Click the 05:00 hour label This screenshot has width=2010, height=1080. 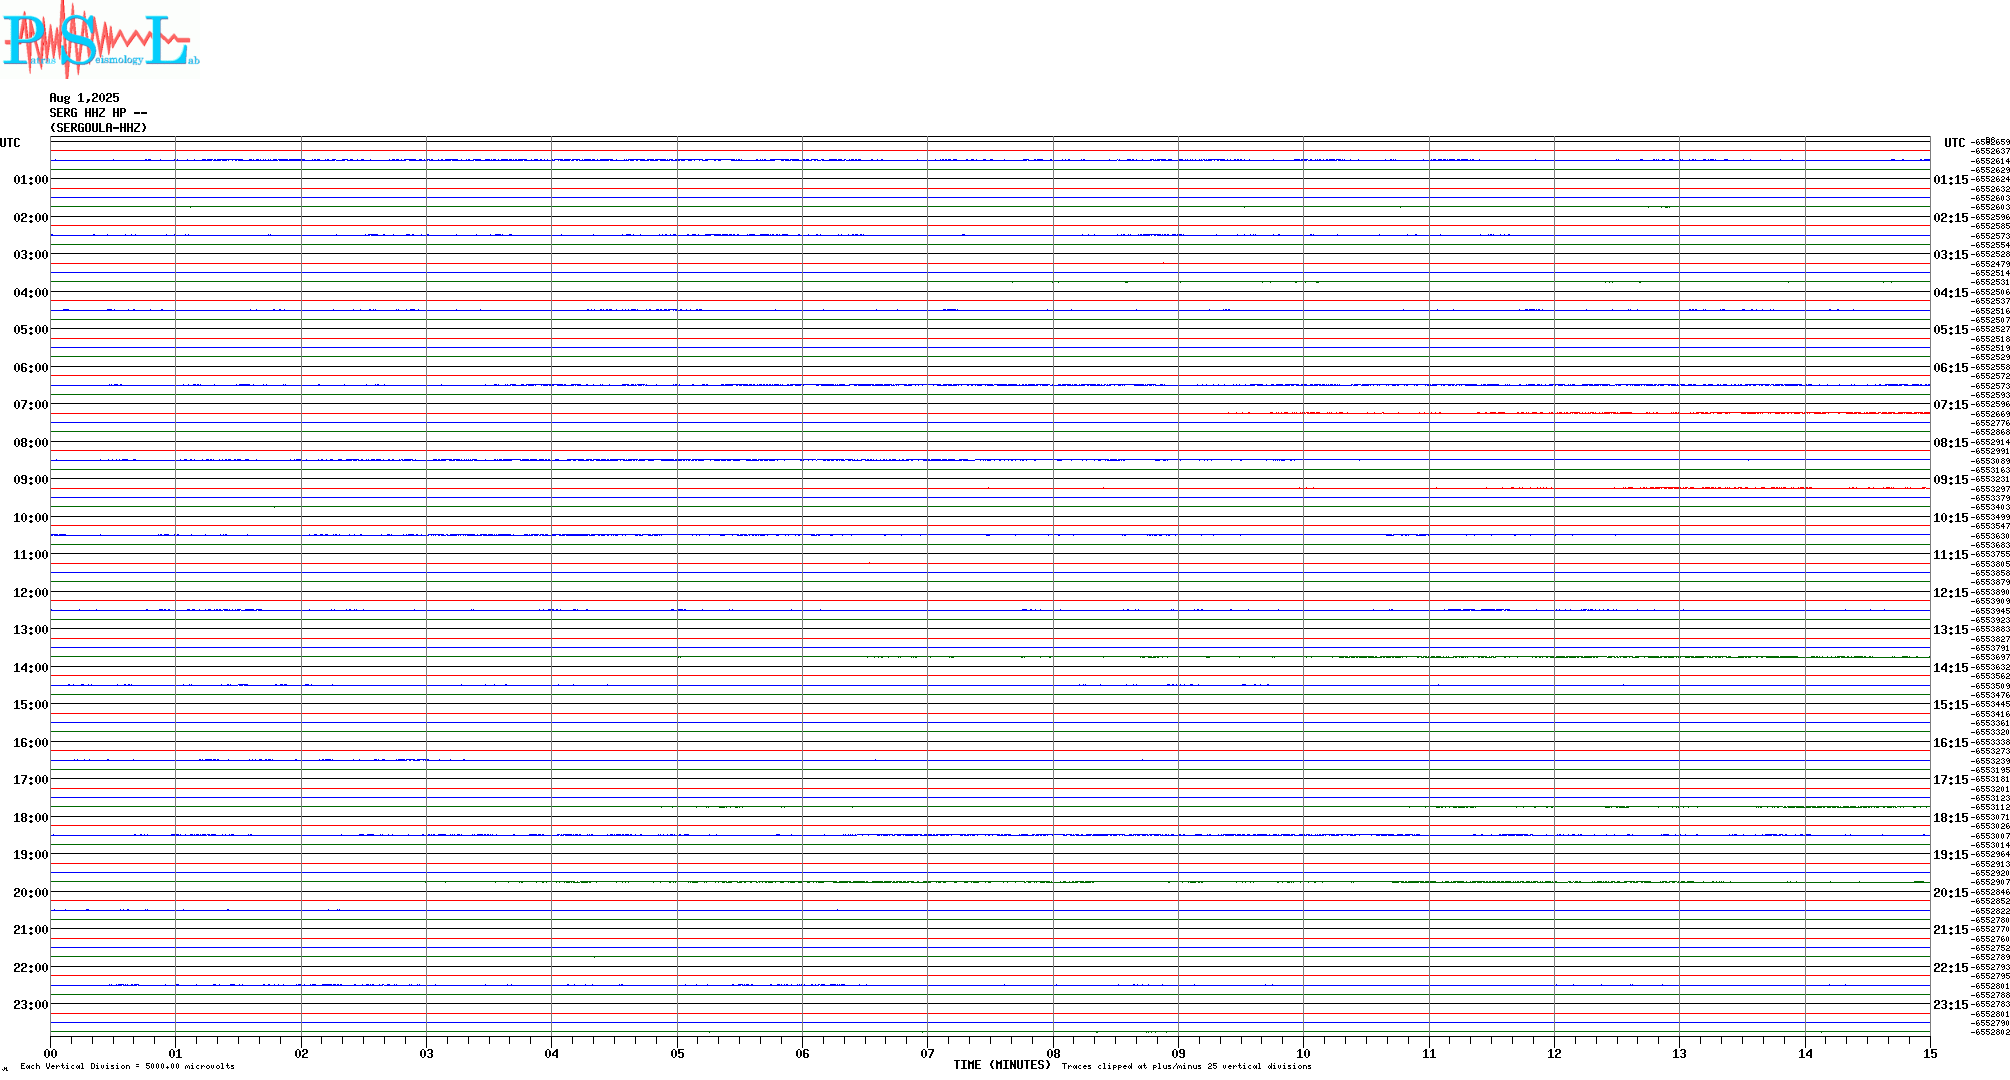[31, 330]
